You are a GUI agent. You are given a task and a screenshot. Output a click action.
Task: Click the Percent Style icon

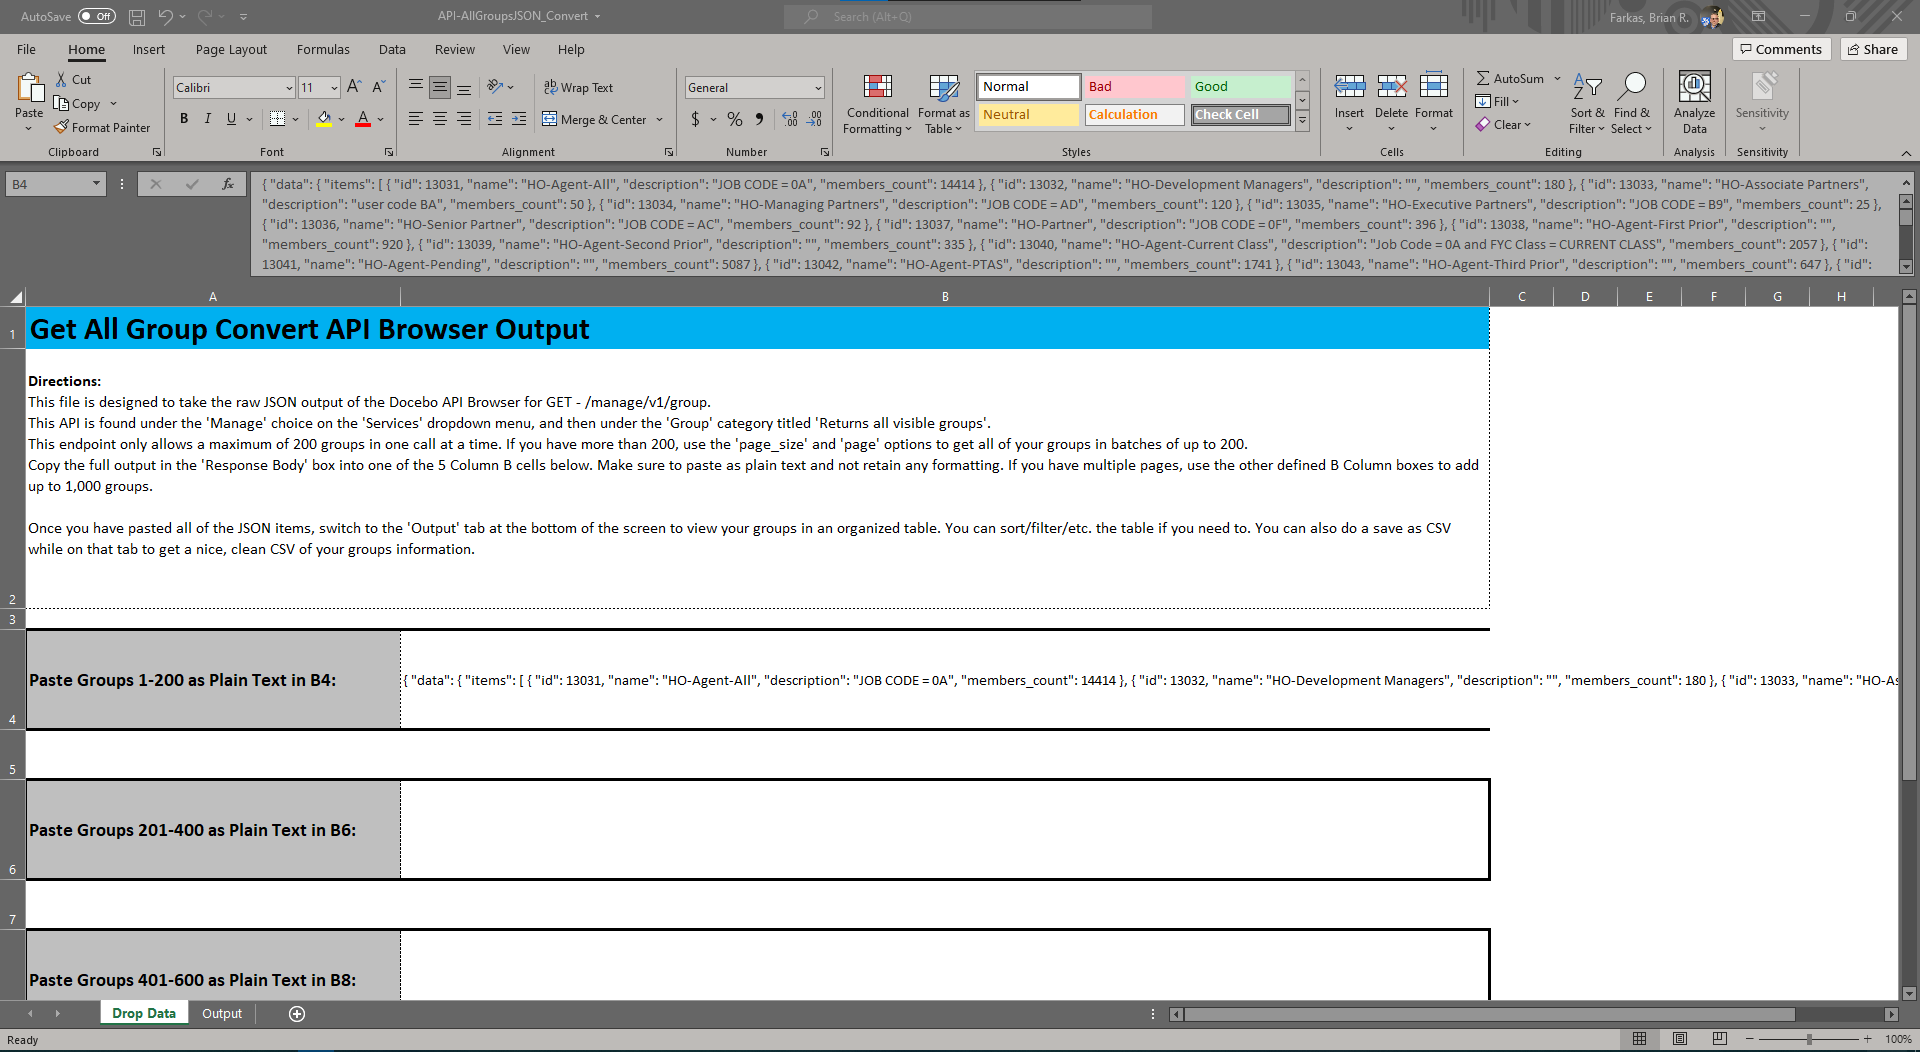735,119
